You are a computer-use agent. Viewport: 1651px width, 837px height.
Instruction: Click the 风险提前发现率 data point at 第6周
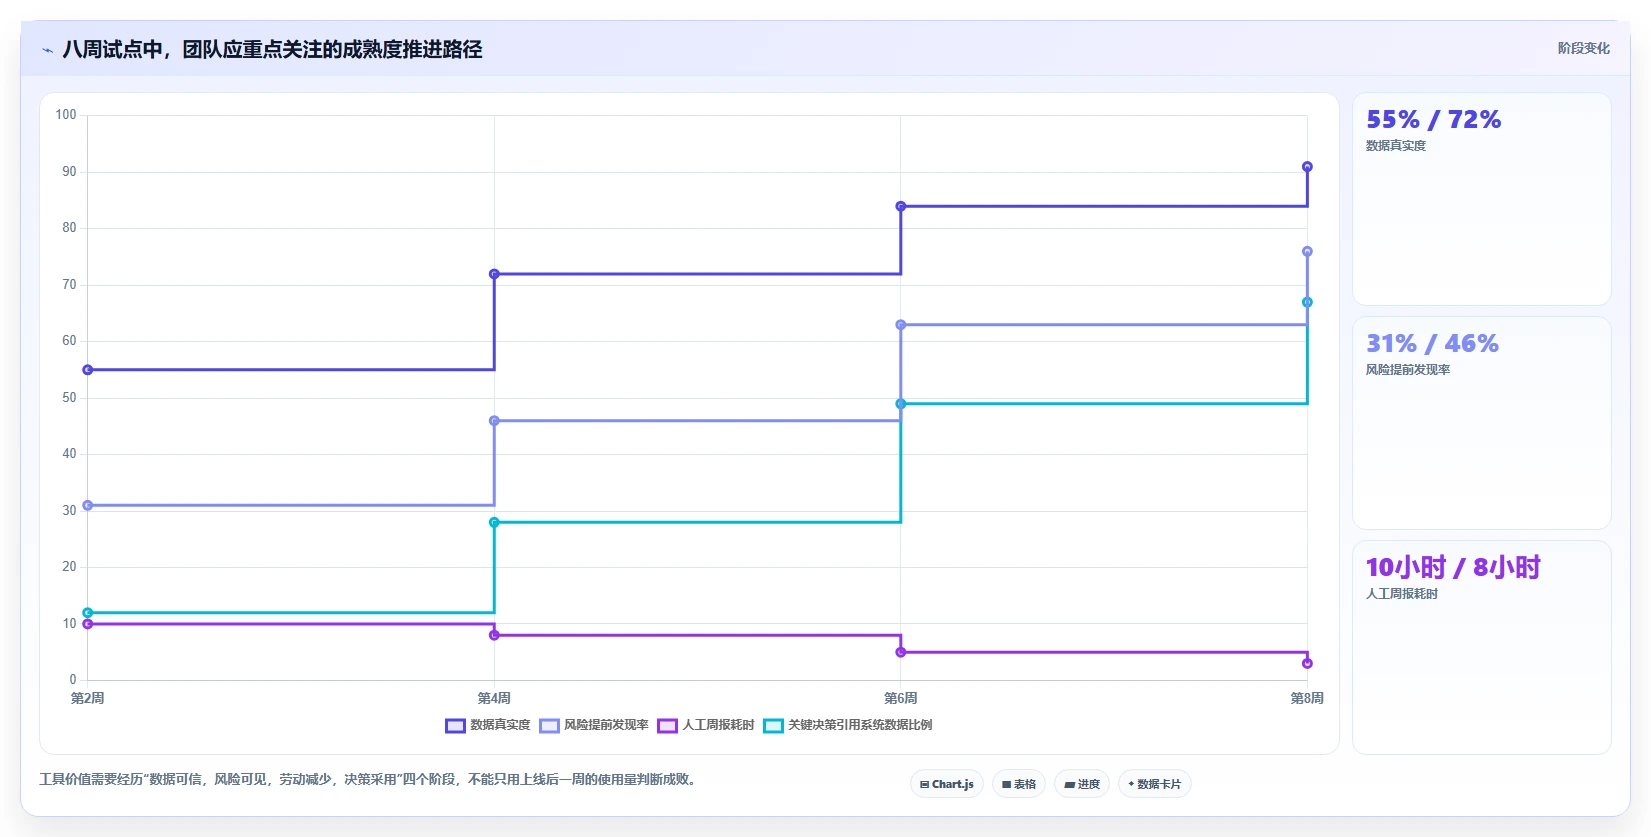[901, 325]
